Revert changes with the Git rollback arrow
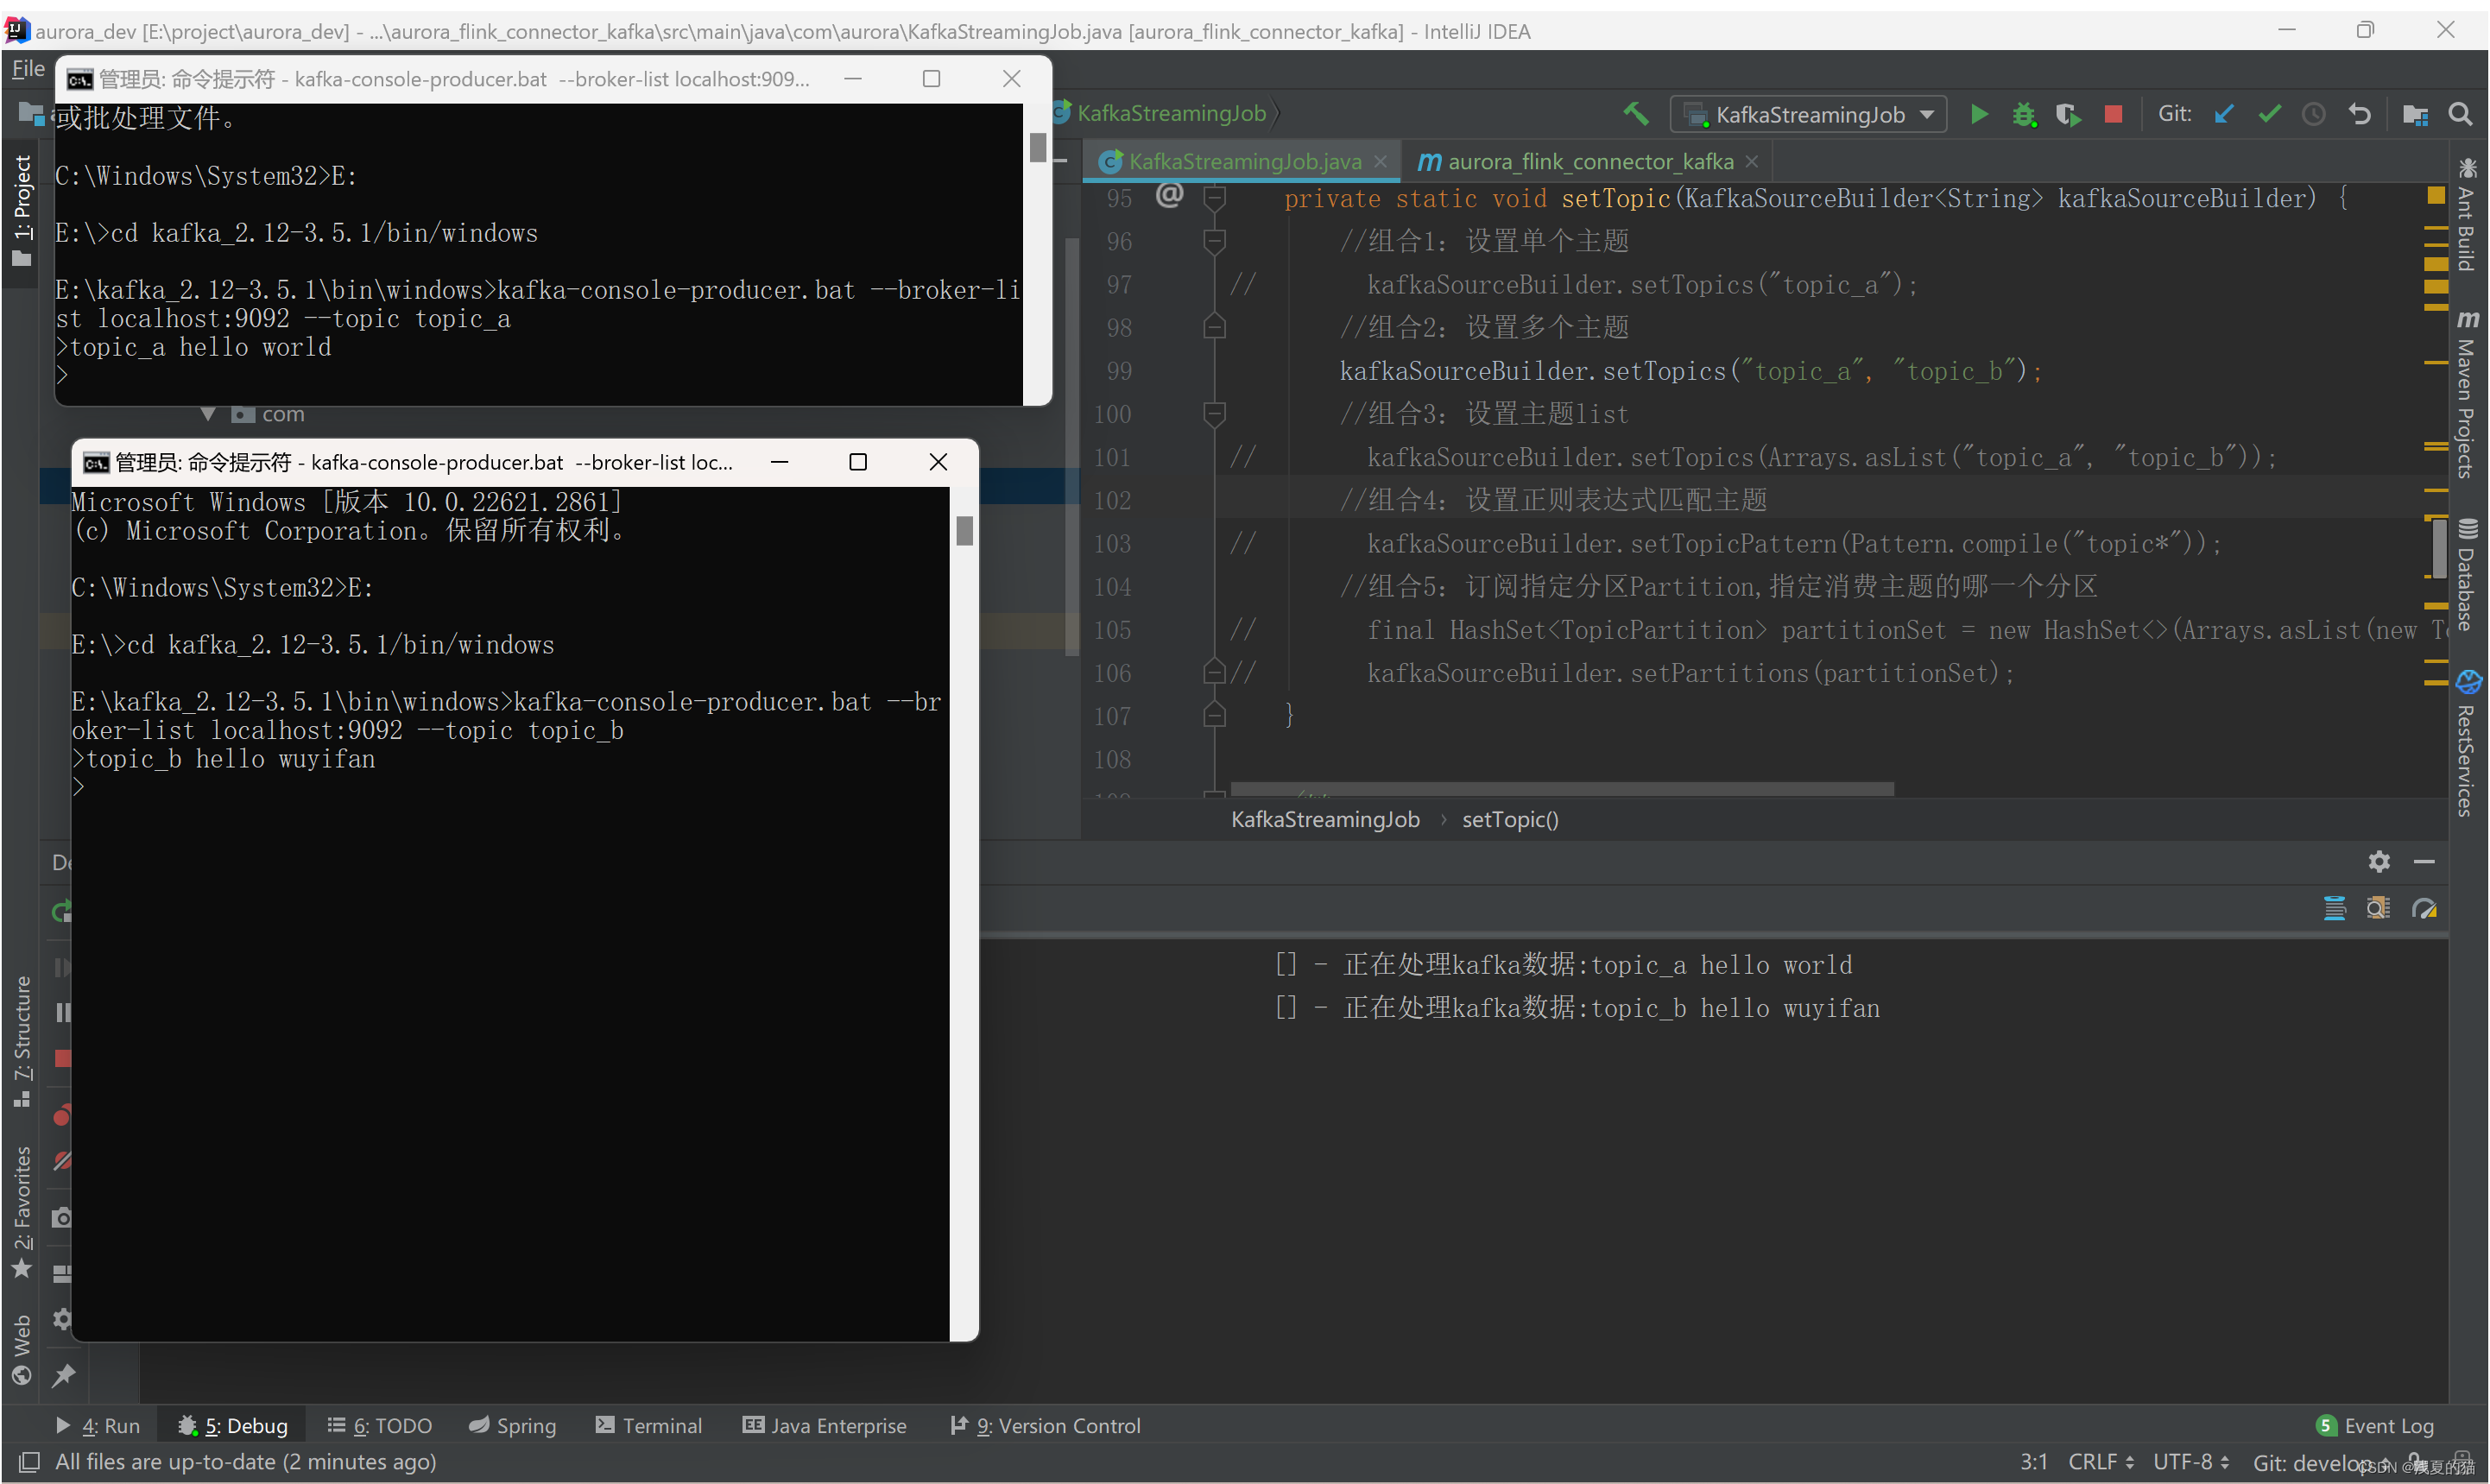Screen dimensions: 2490x1484 [x=2359, y=114]
